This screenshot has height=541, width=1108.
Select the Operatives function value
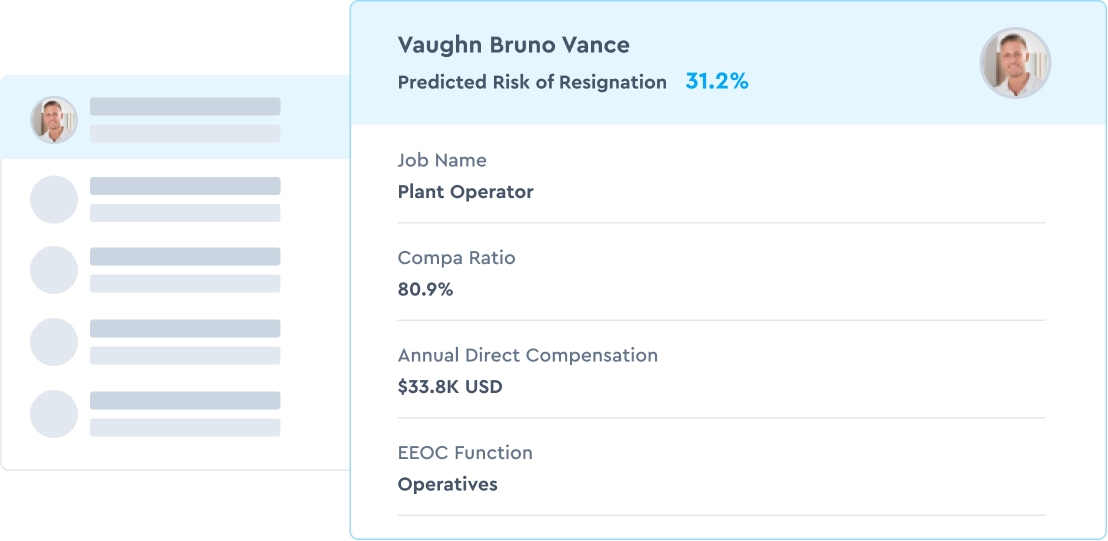[x=448, y=485]
